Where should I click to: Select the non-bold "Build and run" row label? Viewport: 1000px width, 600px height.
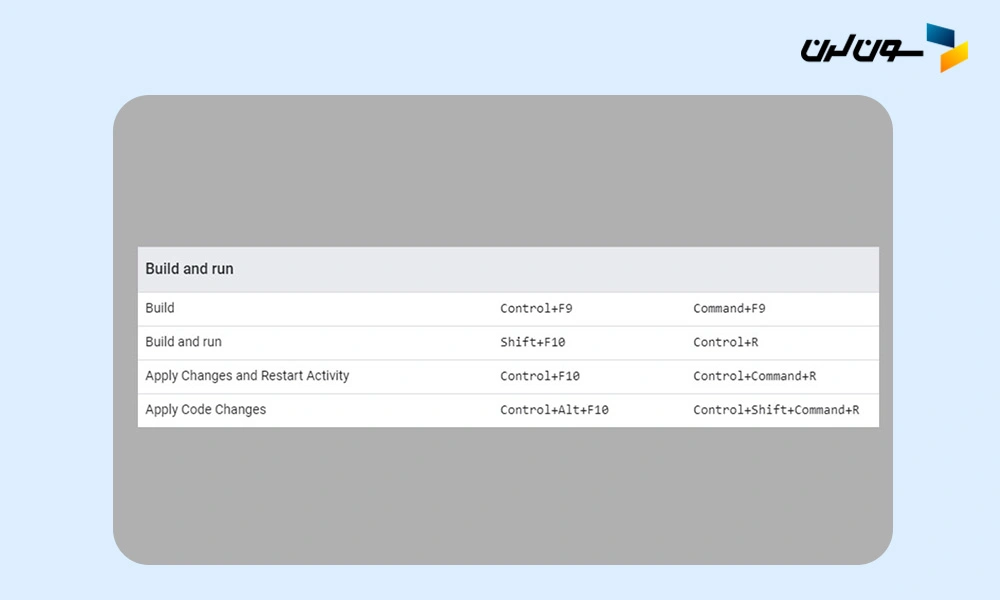(x=183, y=342)
